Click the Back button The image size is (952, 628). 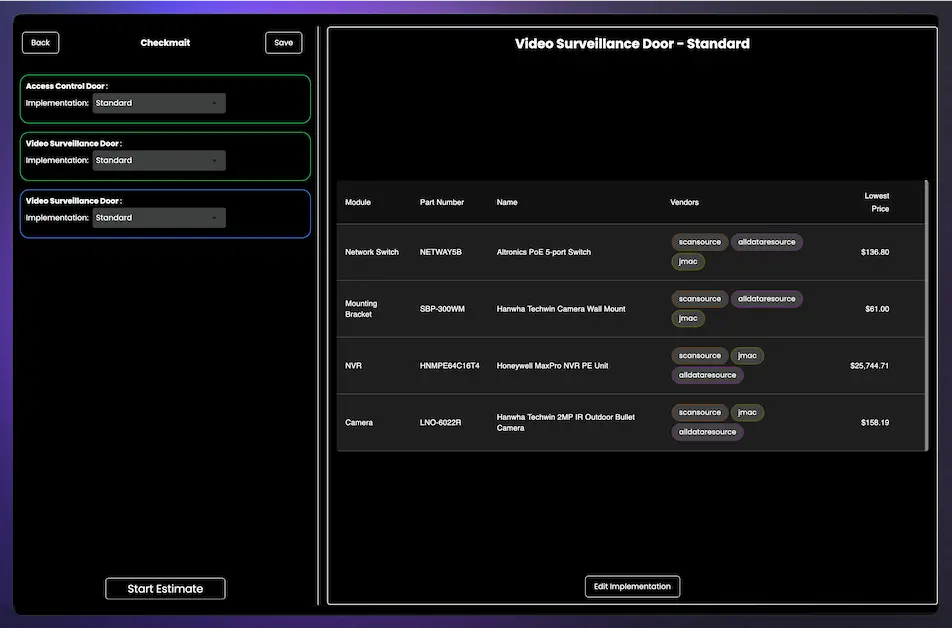(40, 43)
